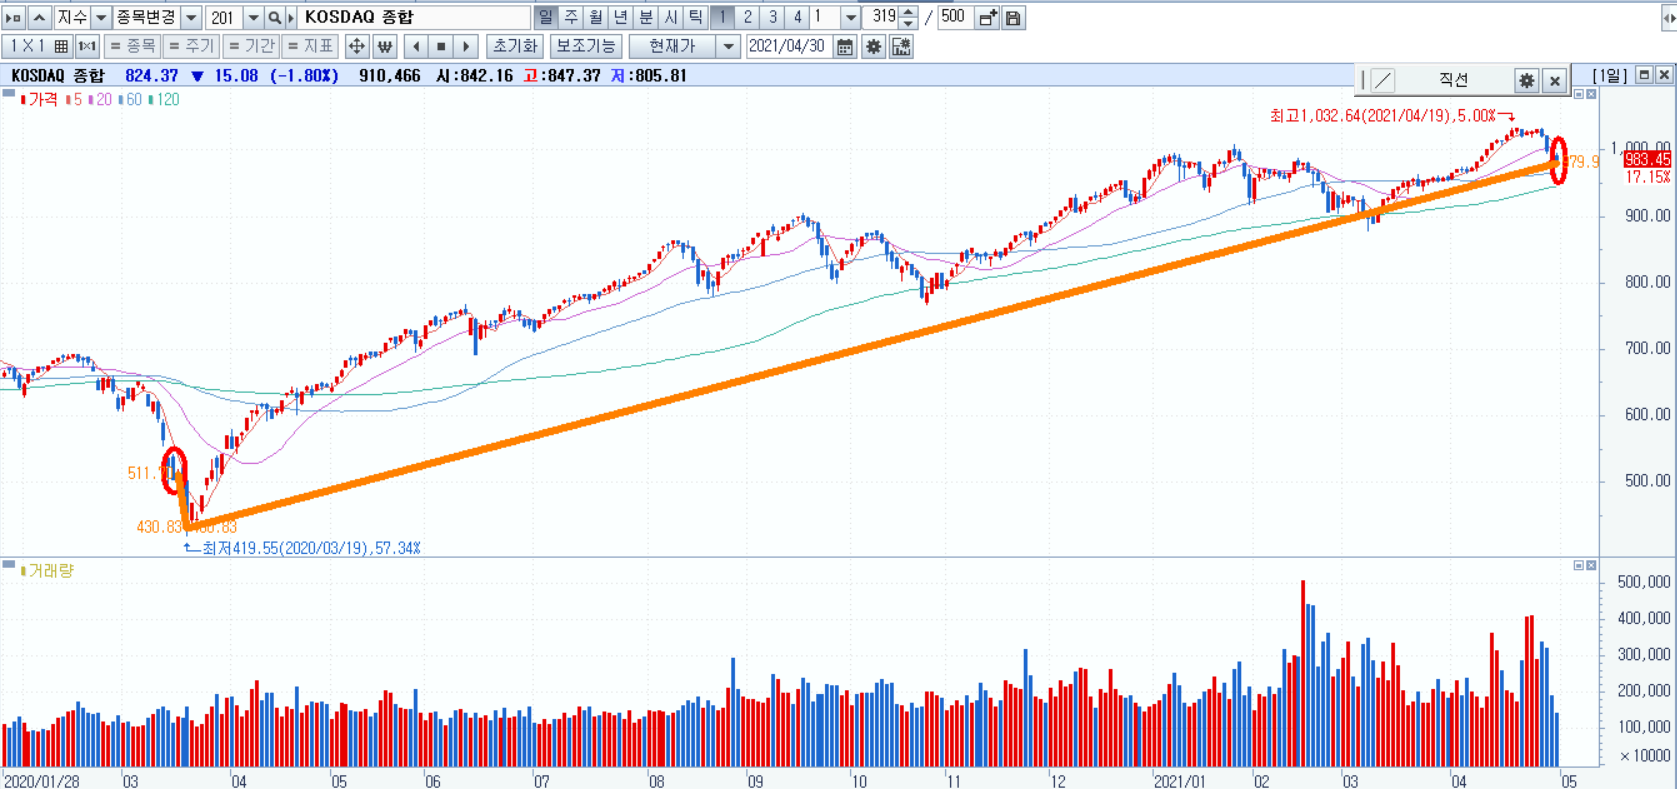Screen dimensions: 1677x789
Task: Click the stop playback square
Action: [x=441, y=46]
